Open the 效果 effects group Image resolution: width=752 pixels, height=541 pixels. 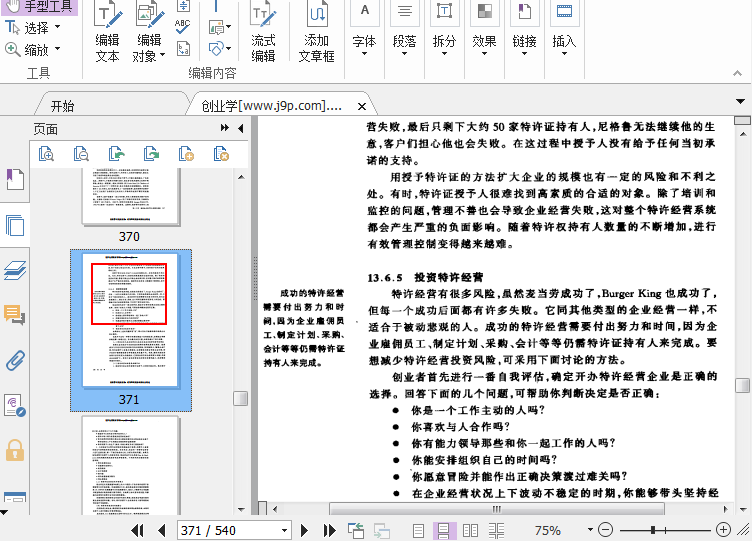pos(484,29)
